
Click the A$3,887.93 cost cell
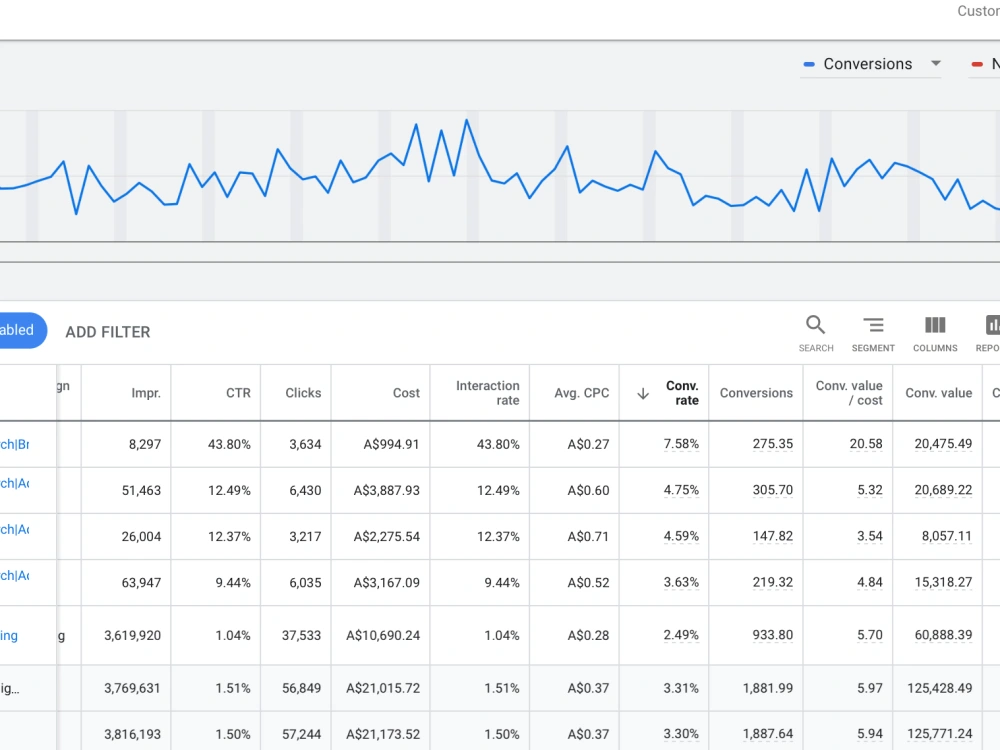point(386,490)
